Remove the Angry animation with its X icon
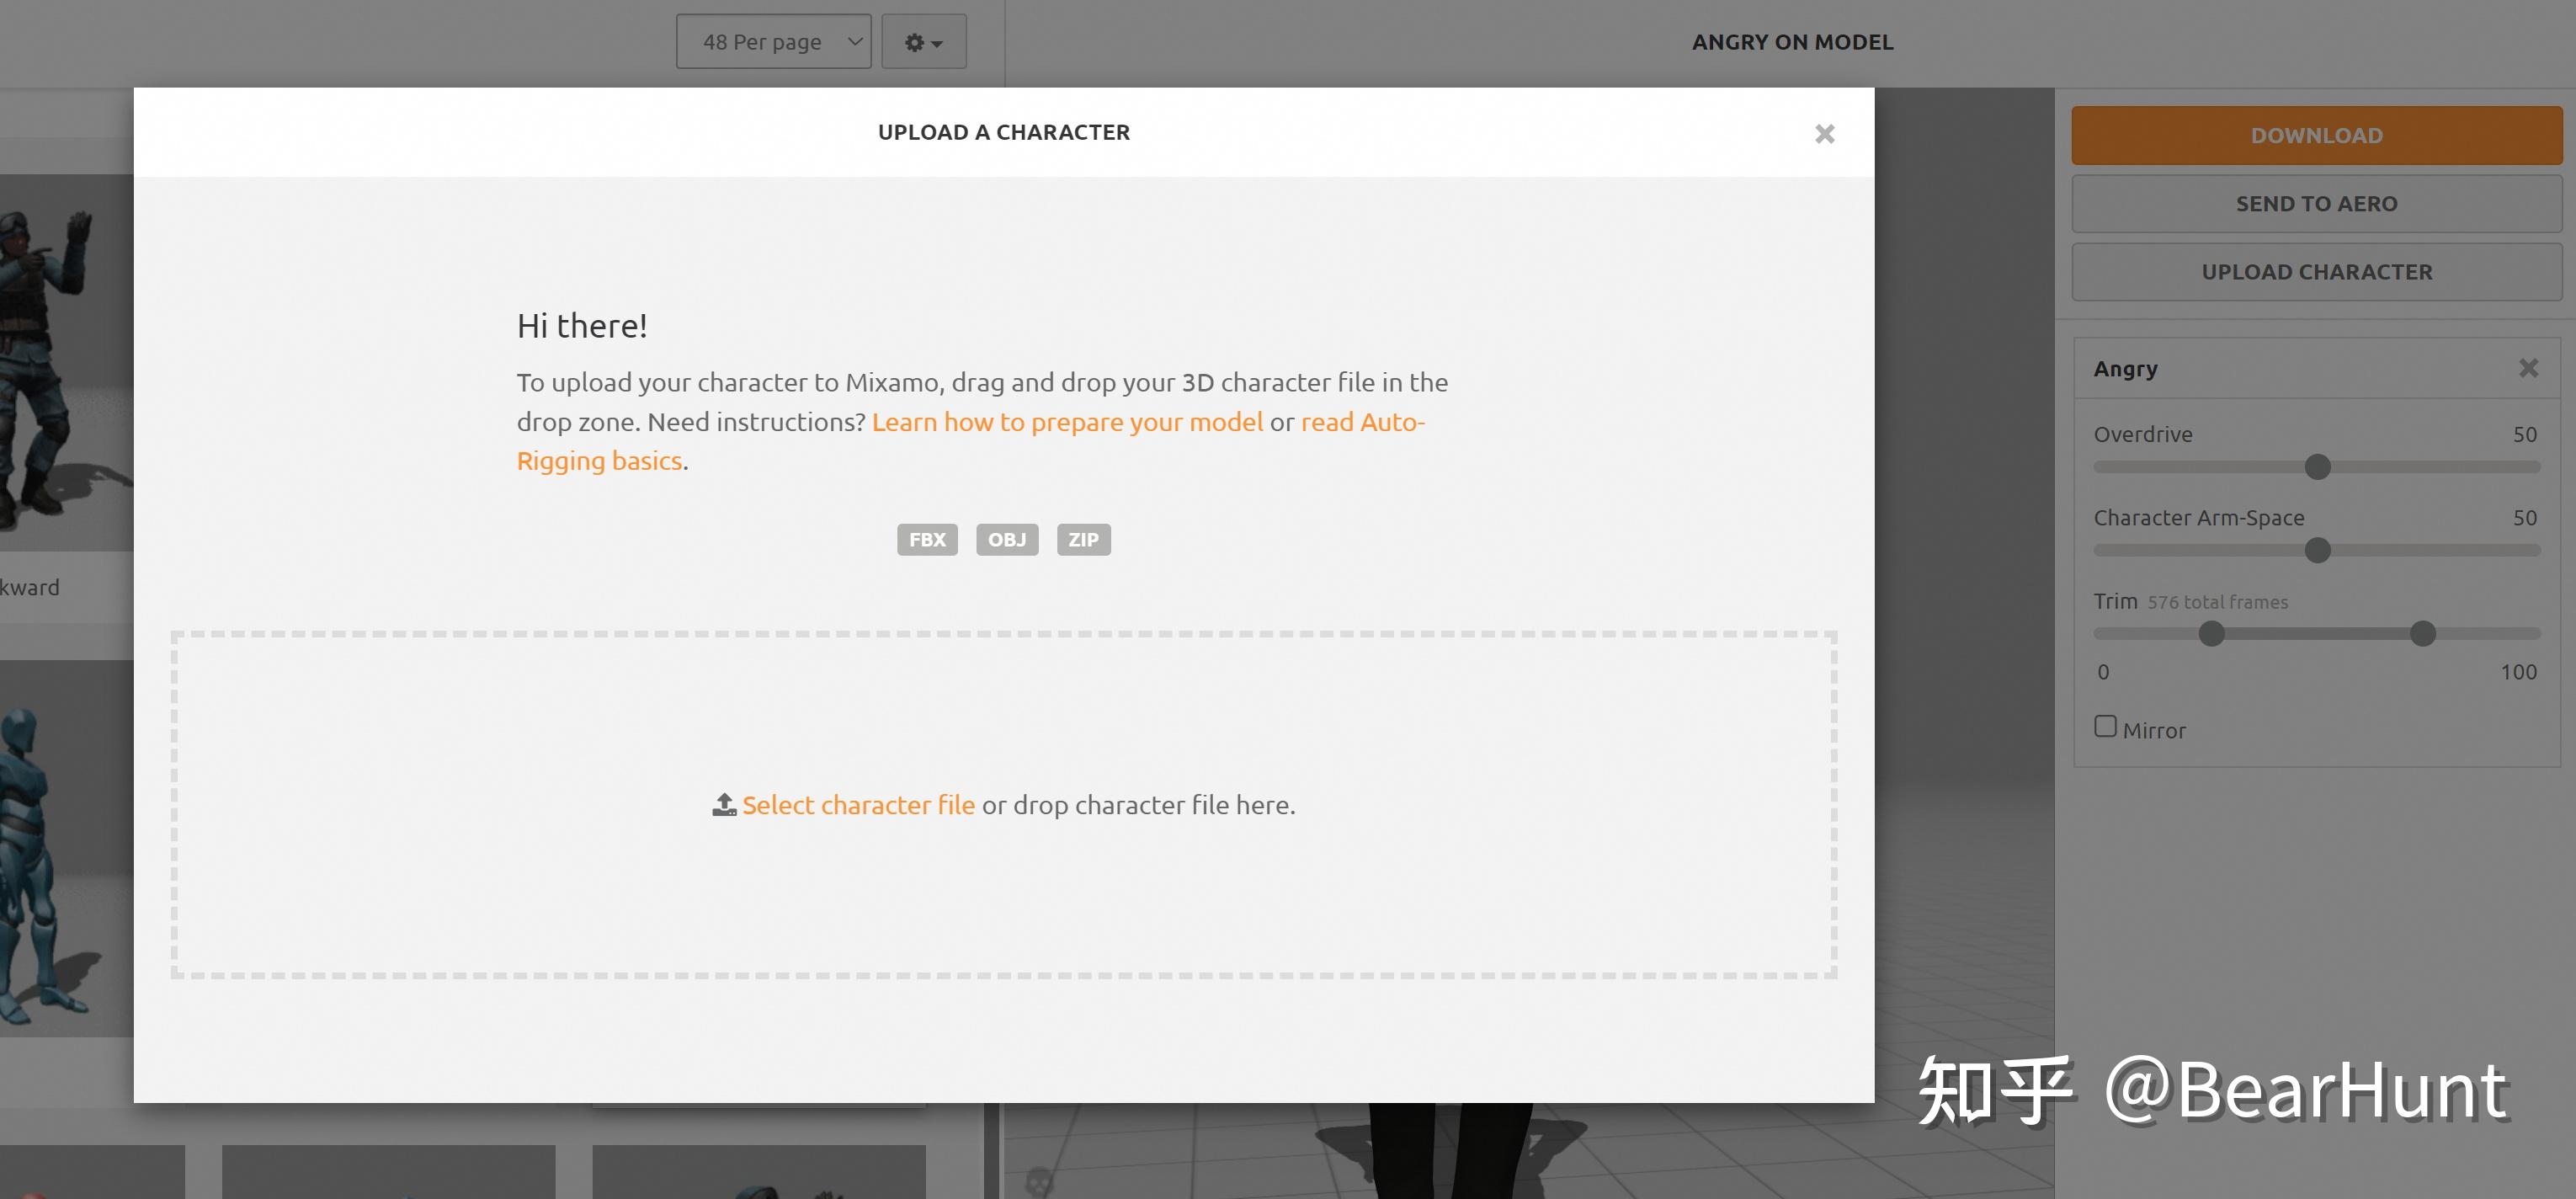This screenshot has width=2576, height=1199. (2528, 369)
